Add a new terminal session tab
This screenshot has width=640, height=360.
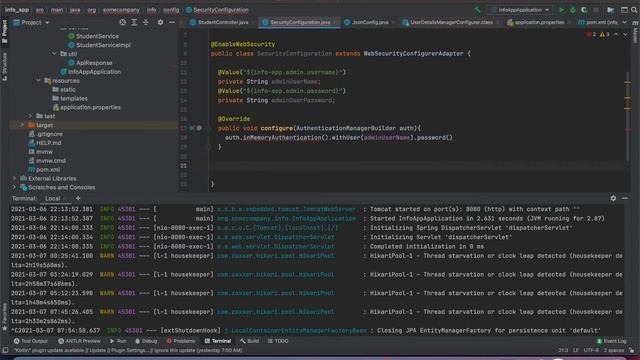point(78,198)
